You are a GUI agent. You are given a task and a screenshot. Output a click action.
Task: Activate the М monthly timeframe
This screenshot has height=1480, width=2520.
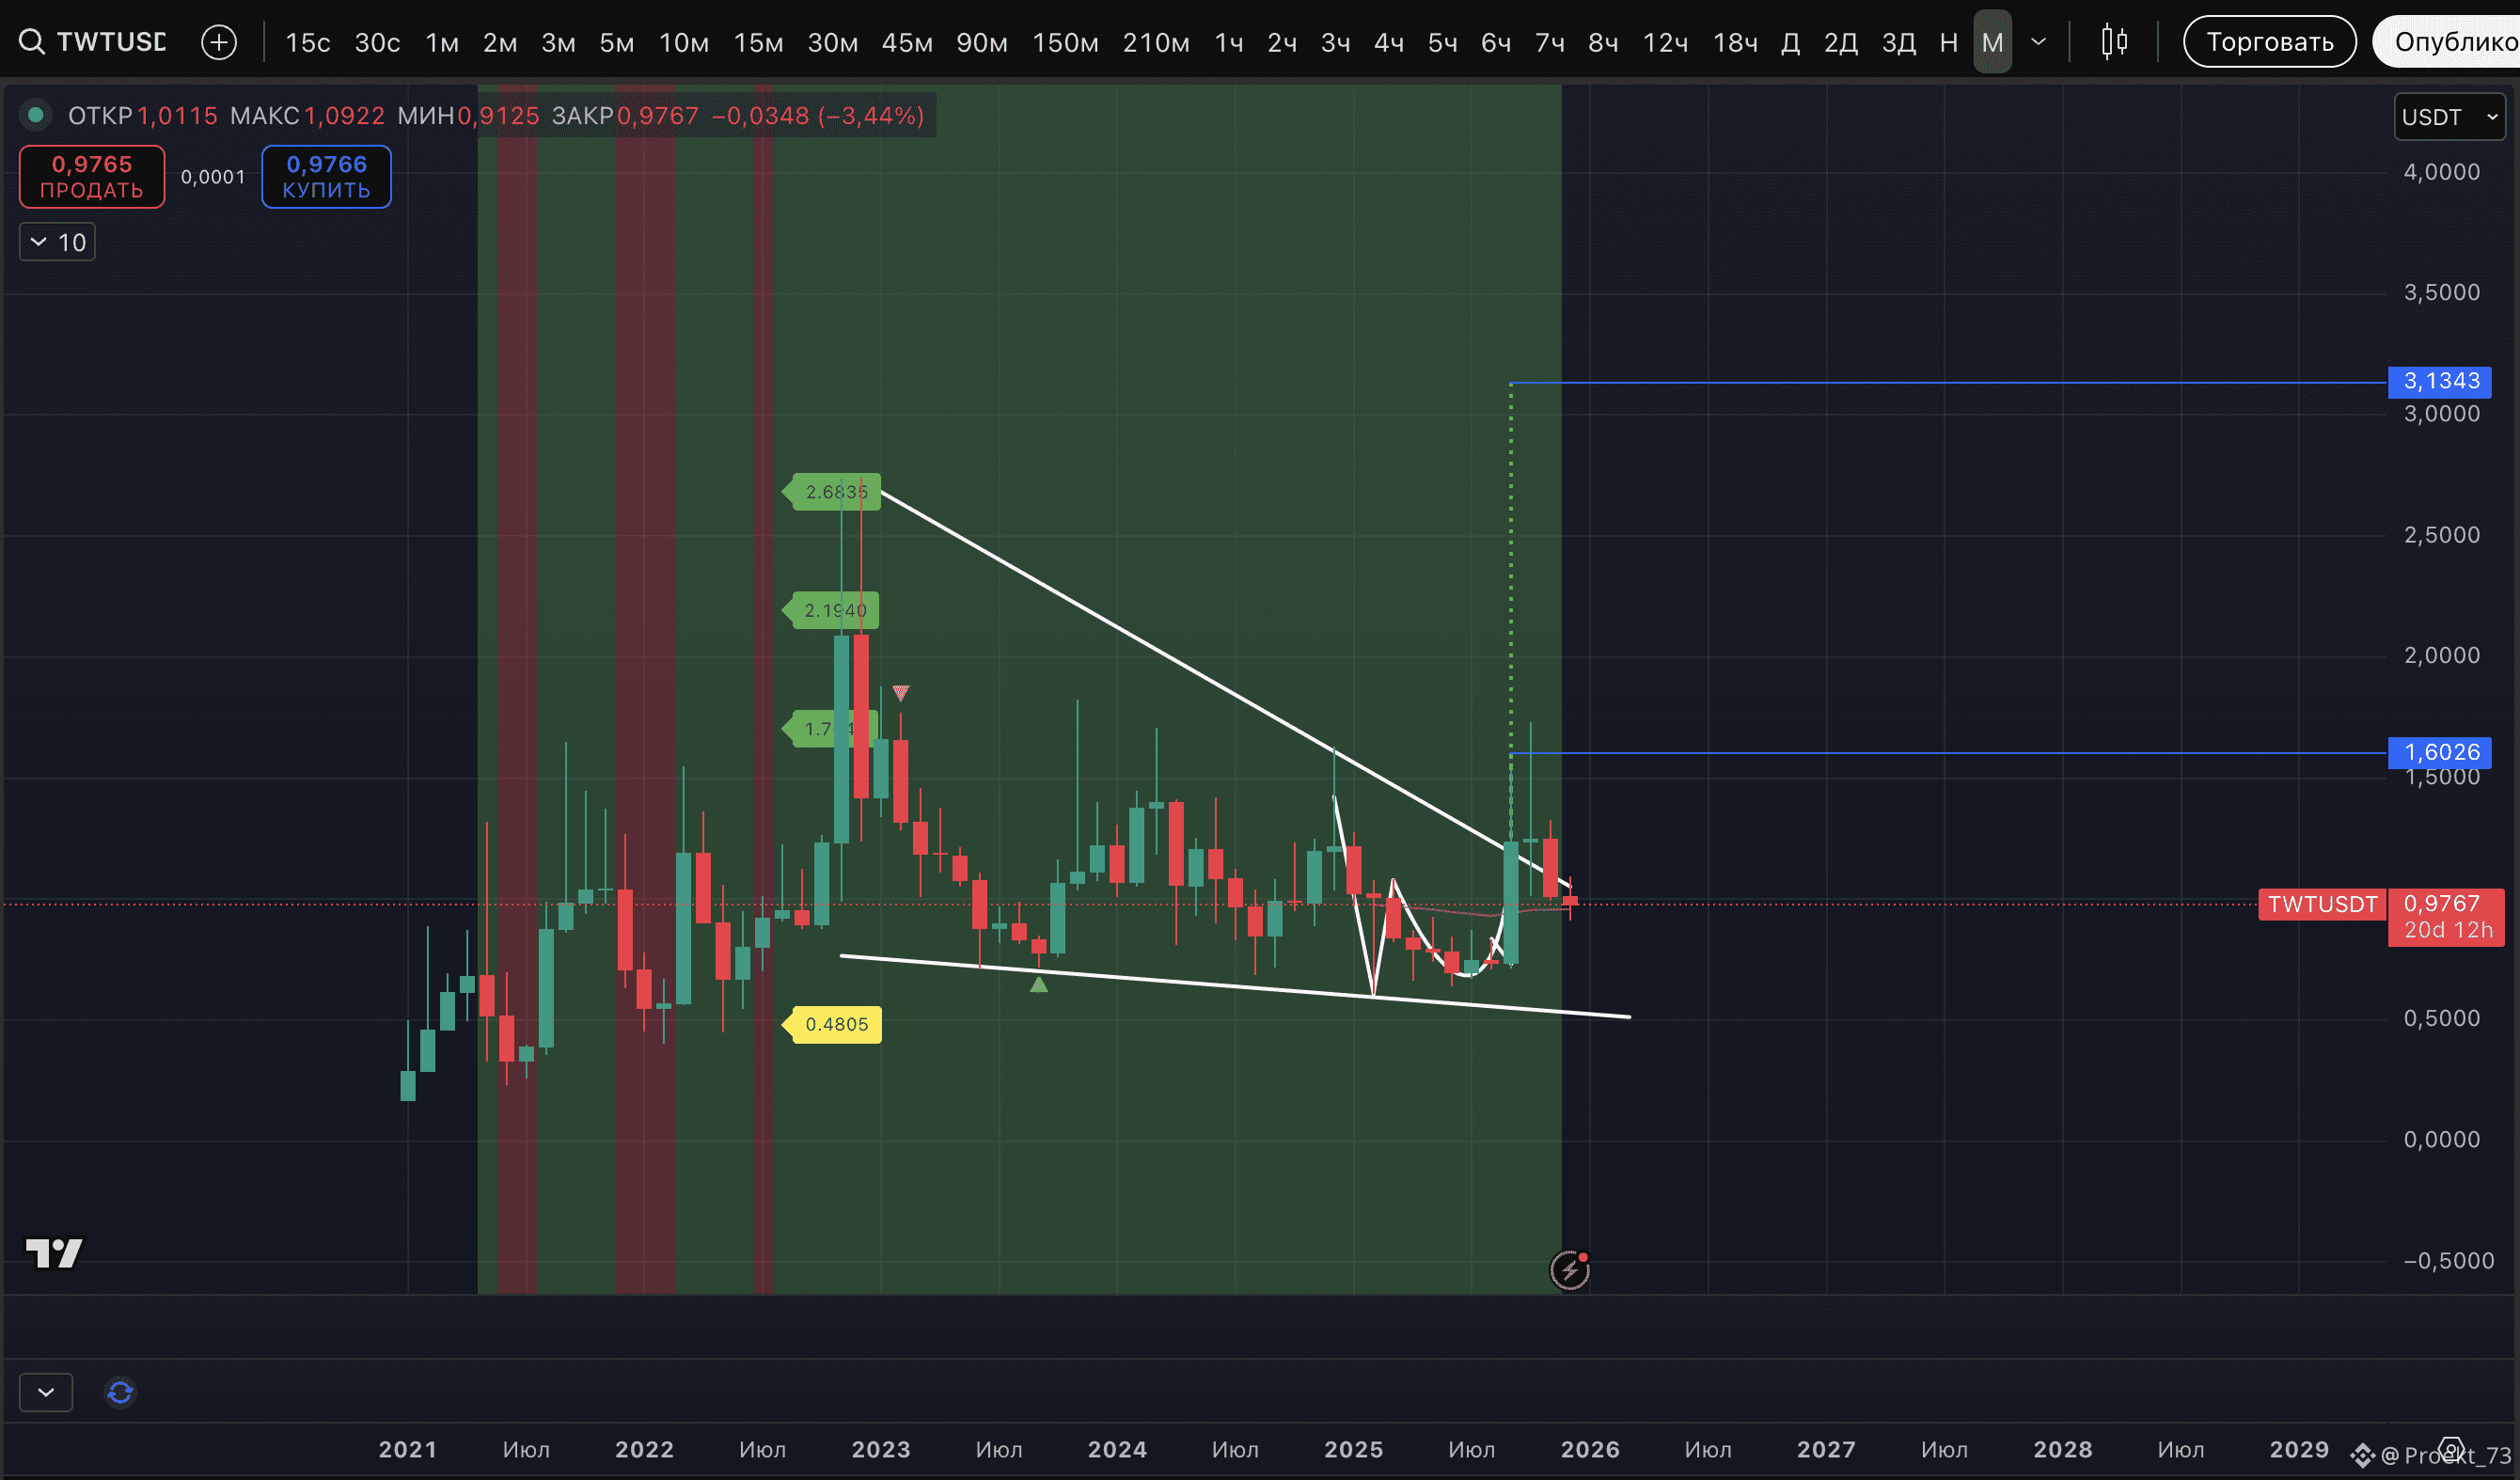(1991, 43)
